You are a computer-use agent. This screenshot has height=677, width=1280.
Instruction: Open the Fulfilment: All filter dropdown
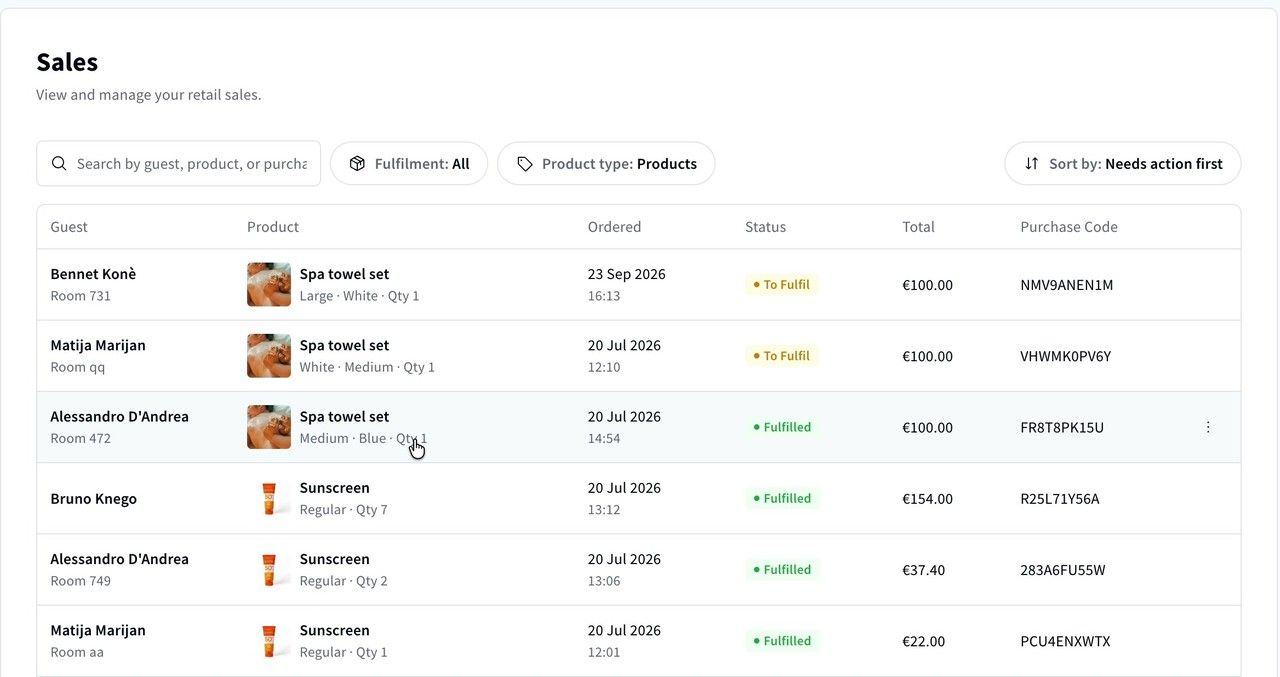click(x=409, y=163)
